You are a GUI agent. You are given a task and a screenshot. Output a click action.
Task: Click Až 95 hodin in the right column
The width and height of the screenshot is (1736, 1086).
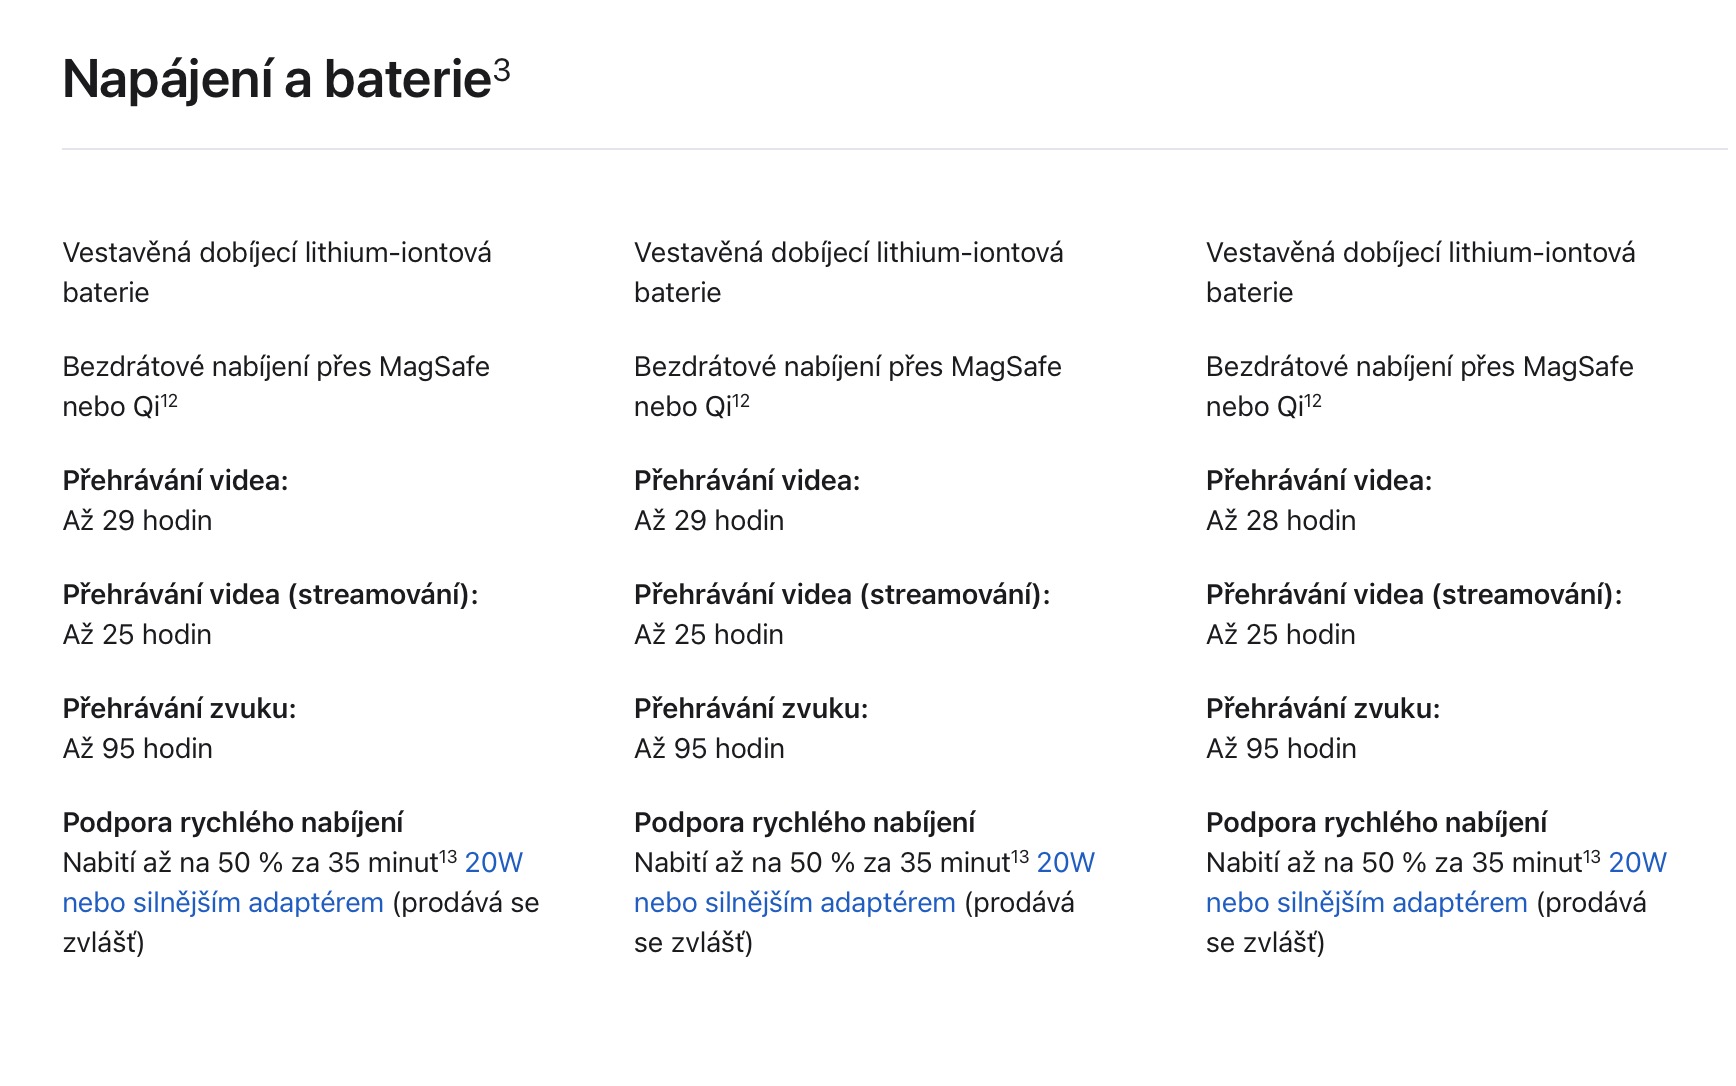click(x=1280, y=749)
